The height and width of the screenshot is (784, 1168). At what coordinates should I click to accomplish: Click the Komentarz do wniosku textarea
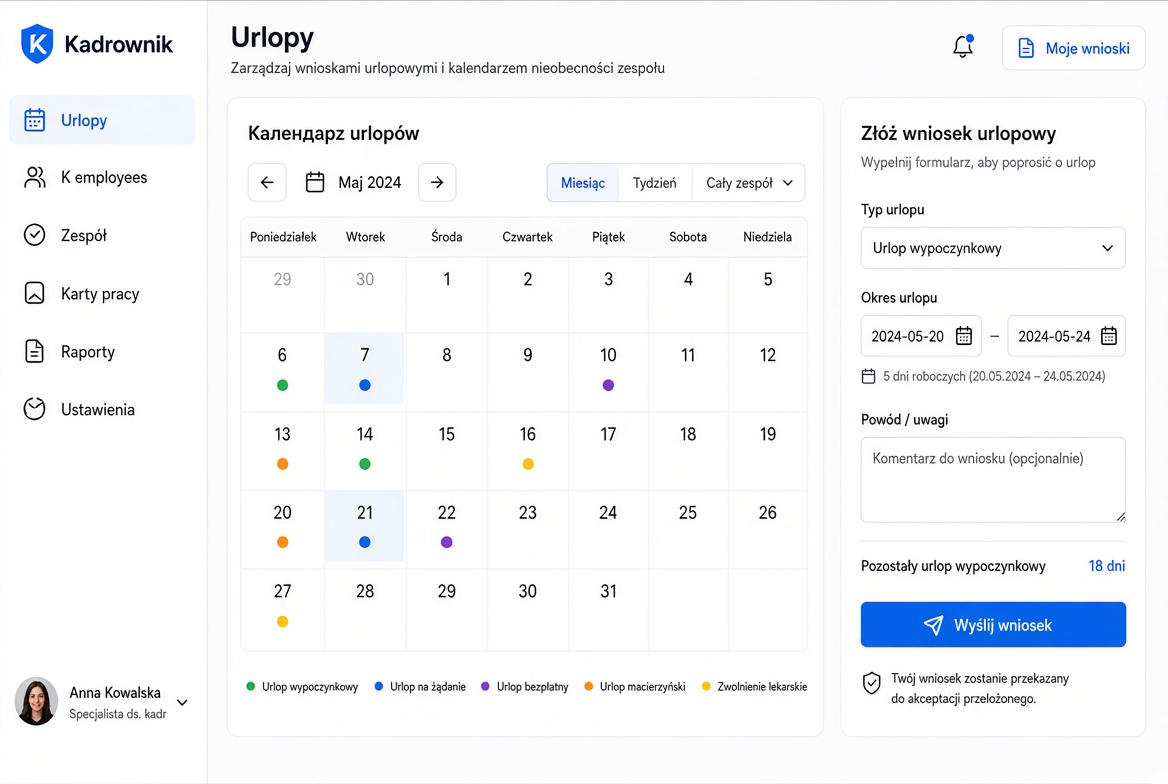993,480
